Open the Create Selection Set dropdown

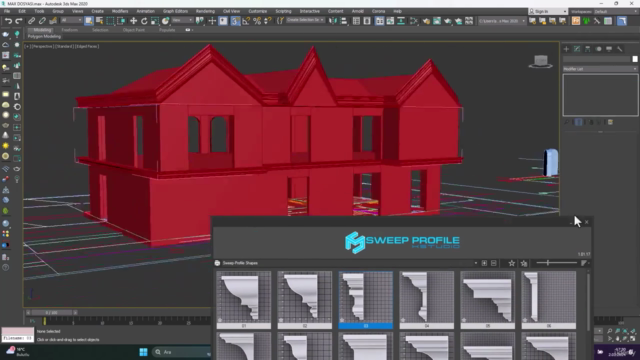pyautogui.click(x=305, y=20)
